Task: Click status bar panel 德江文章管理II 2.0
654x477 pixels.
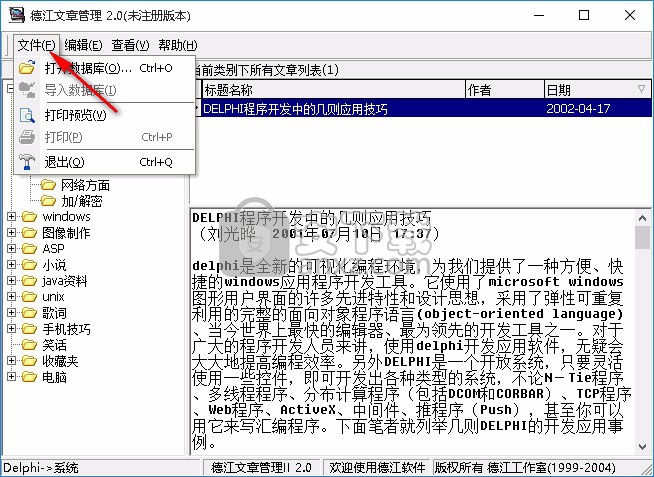Action: (262, 468)
